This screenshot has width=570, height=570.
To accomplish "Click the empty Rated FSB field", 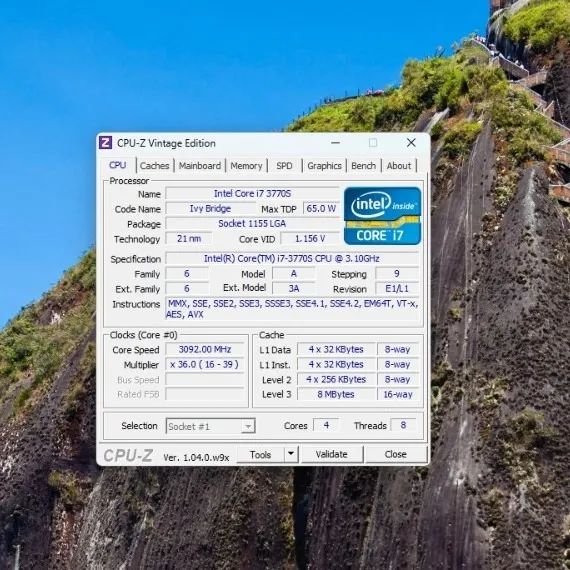I will click(x=205, y=394).
